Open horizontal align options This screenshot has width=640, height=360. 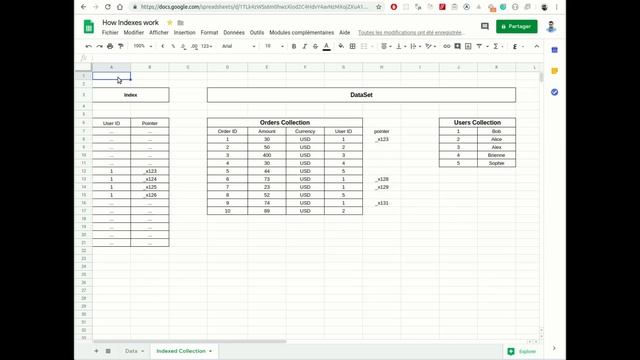click(386, 47)
